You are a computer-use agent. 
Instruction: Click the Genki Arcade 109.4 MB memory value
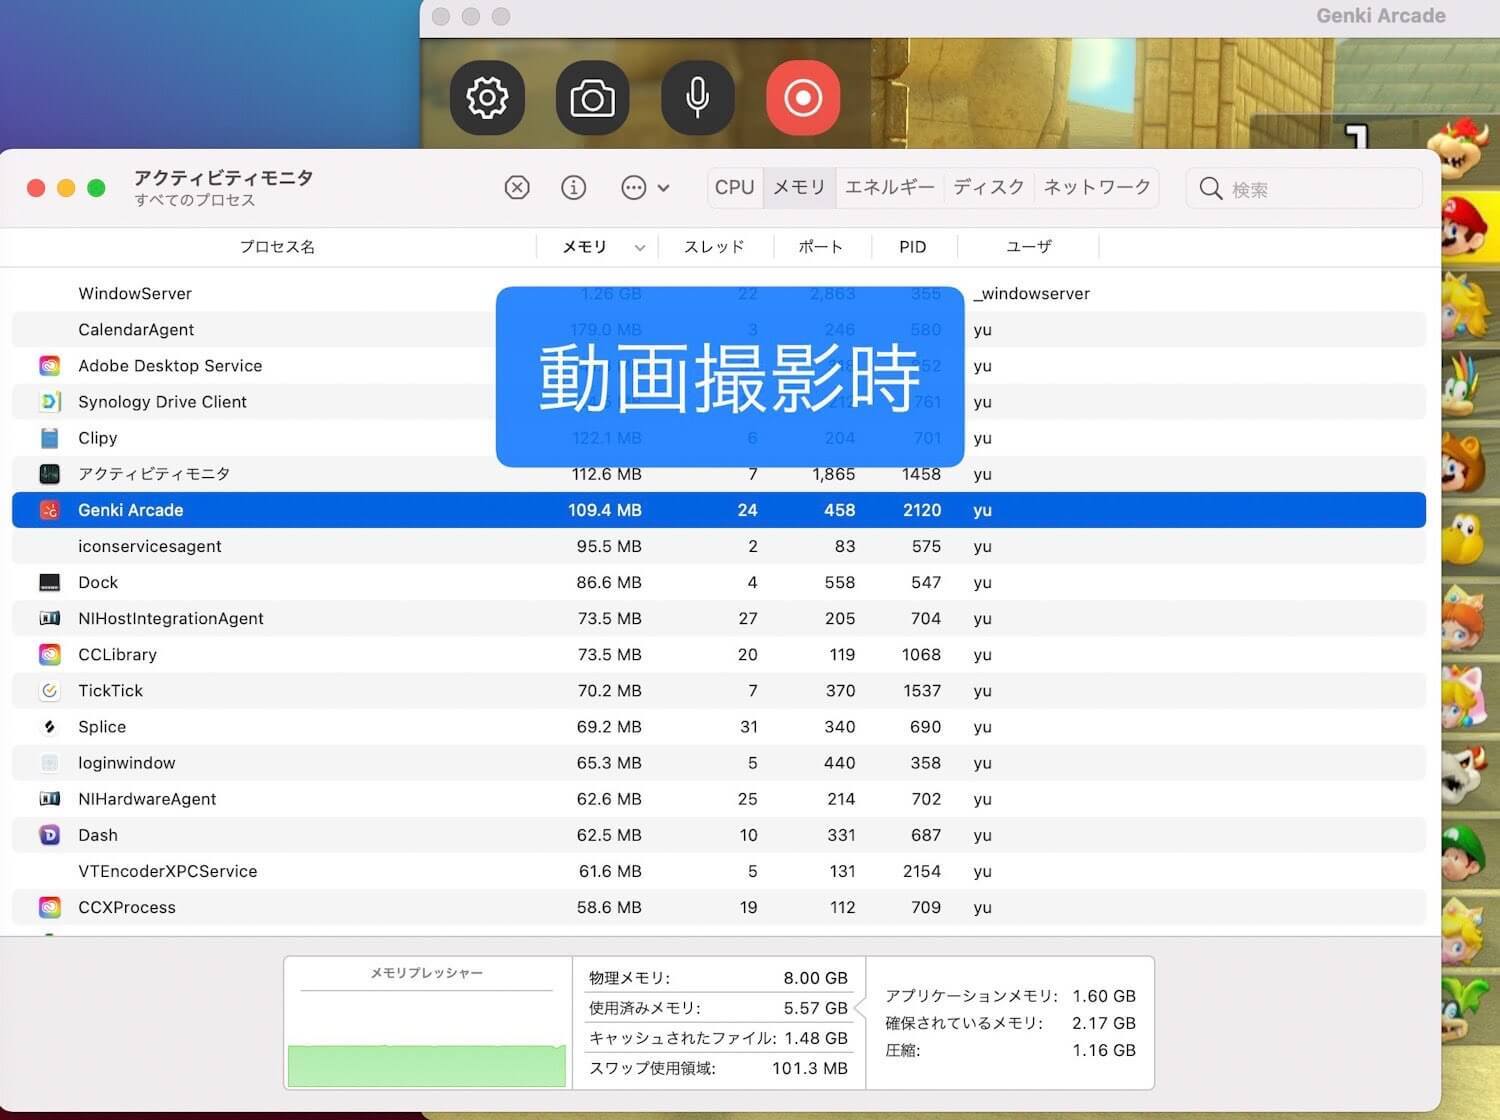(x=605, y=510)
